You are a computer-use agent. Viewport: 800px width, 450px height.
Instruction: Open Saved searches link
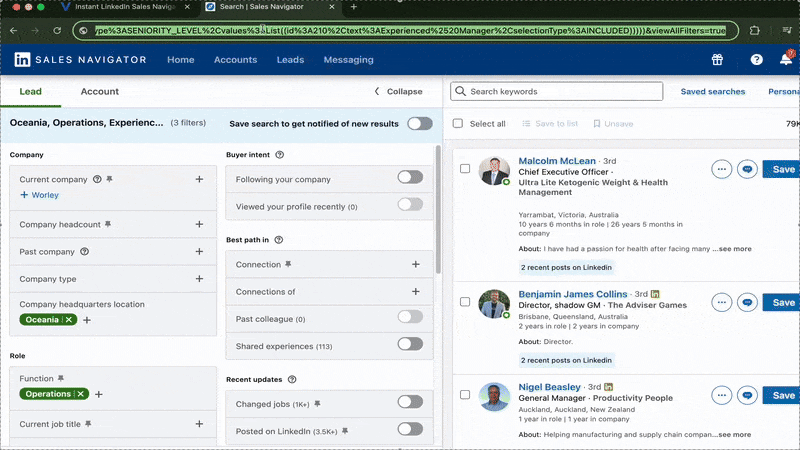tap(713, 91)
